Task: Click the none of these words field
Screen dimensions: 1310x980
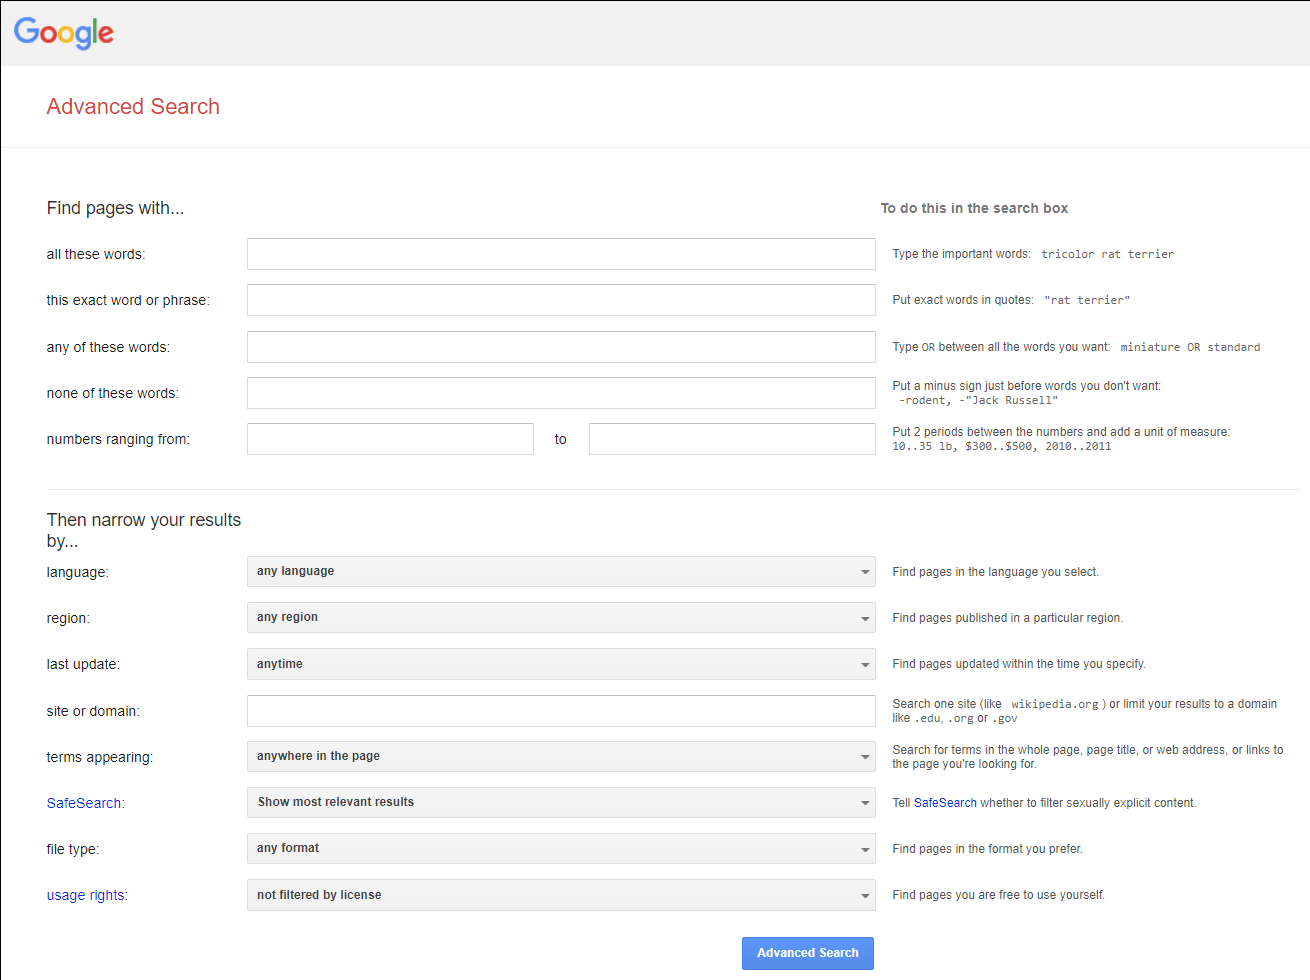Action: (560, 393)
